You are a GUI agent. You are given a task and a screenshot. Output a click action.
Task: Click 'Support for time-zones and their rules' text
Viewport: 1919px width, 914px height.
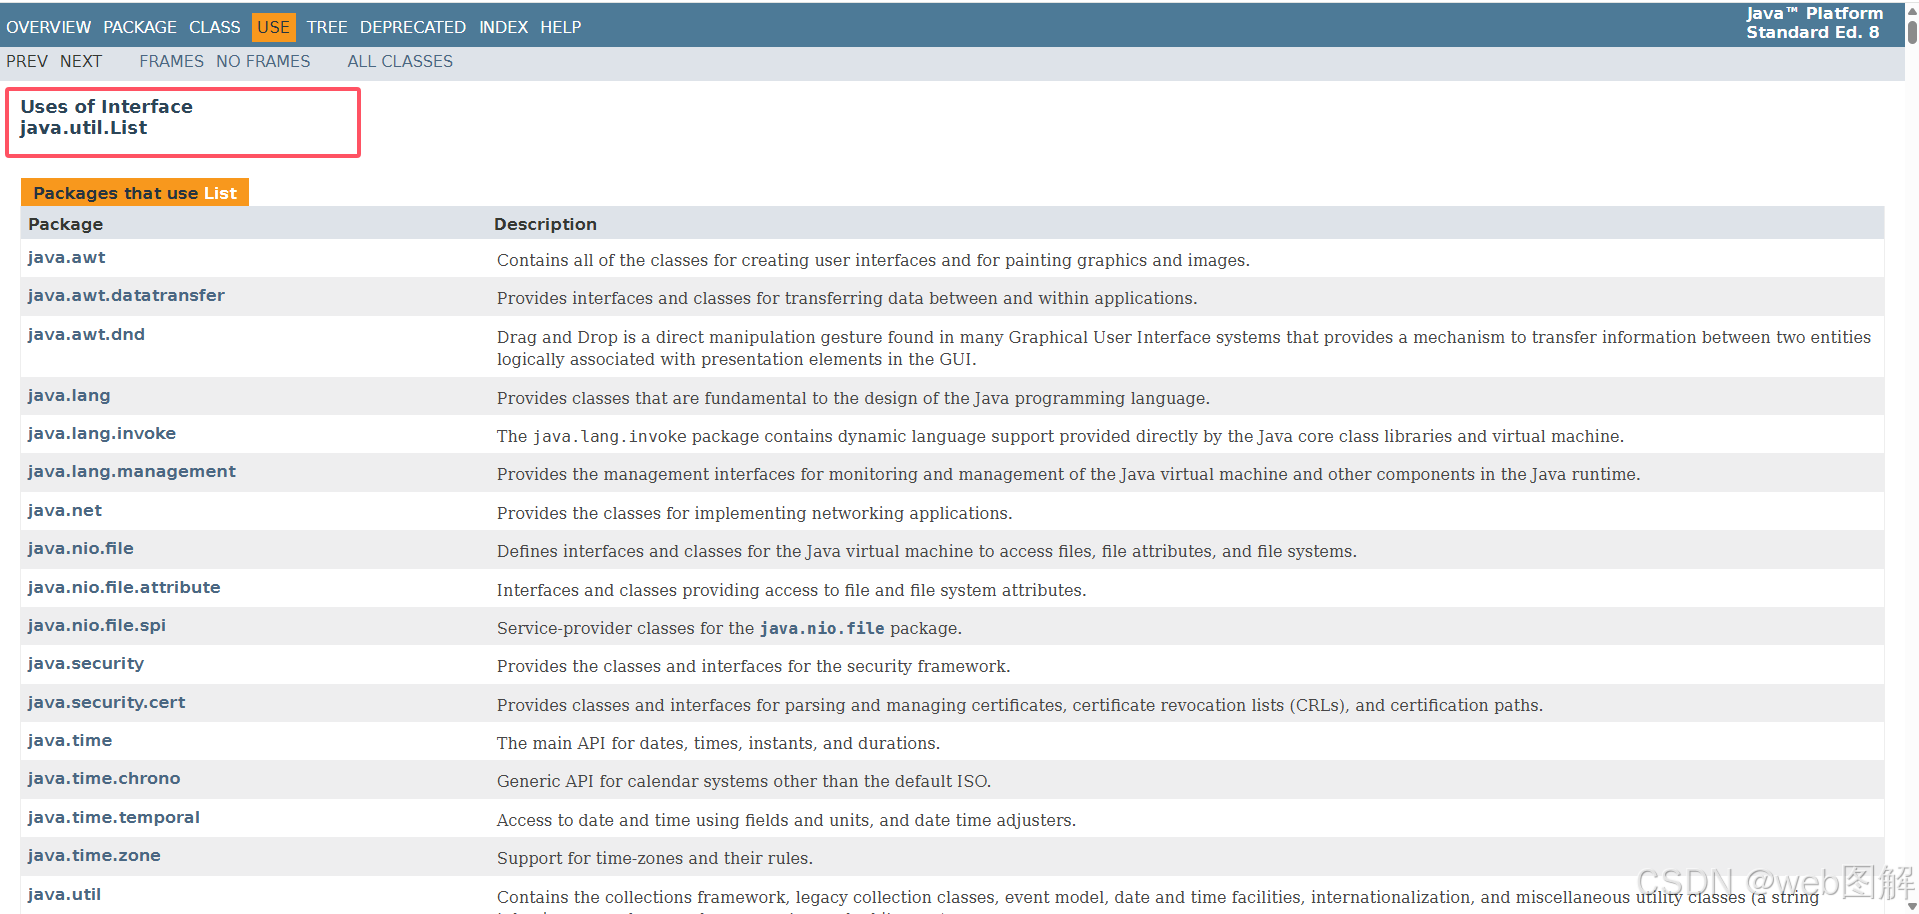click(x=655, y=858)
